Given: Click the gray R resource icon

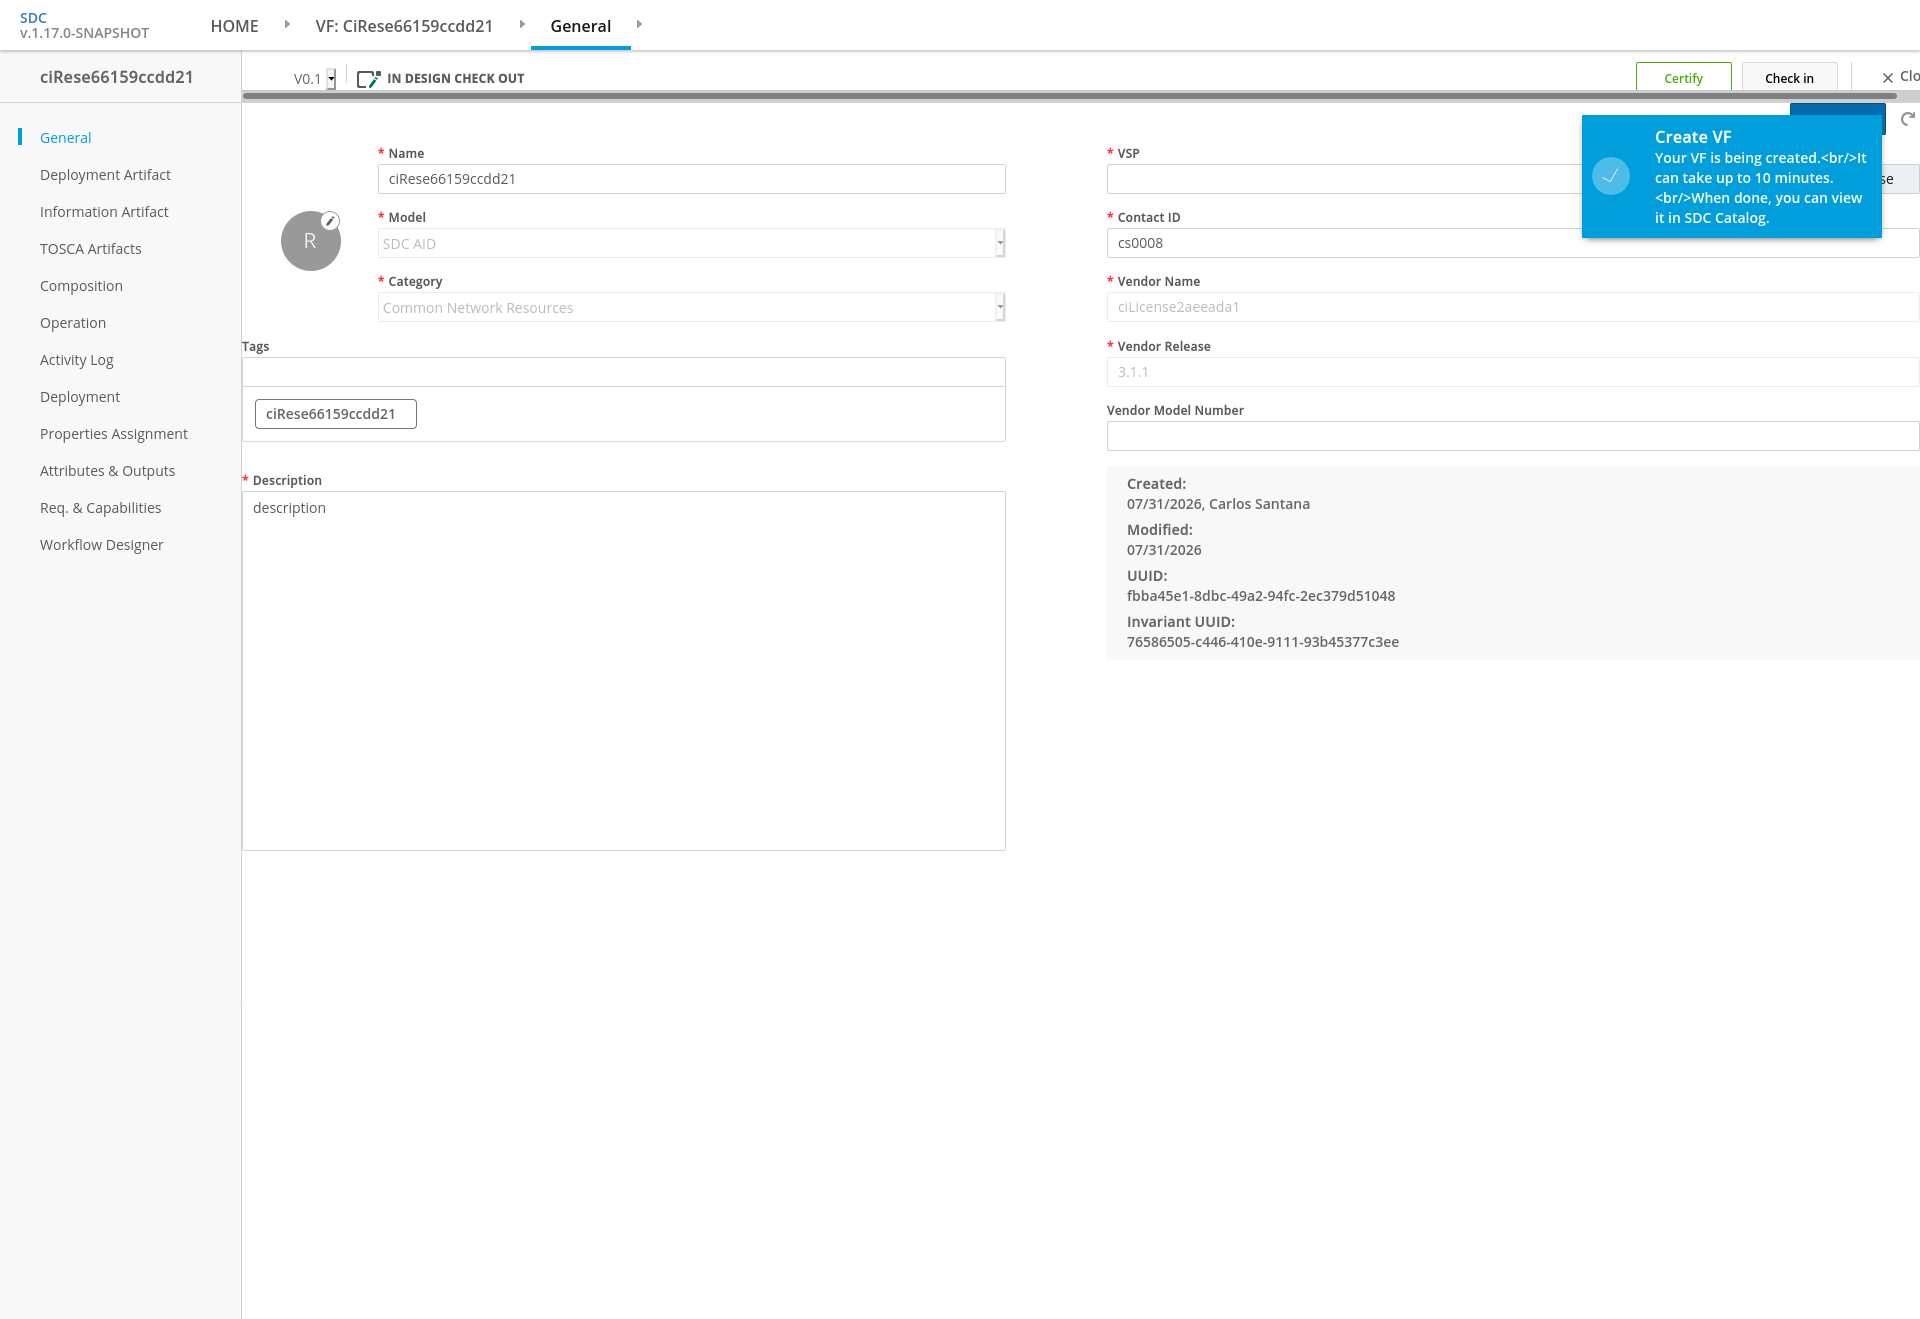Looking at the screenshot, I should coord(310,241).
